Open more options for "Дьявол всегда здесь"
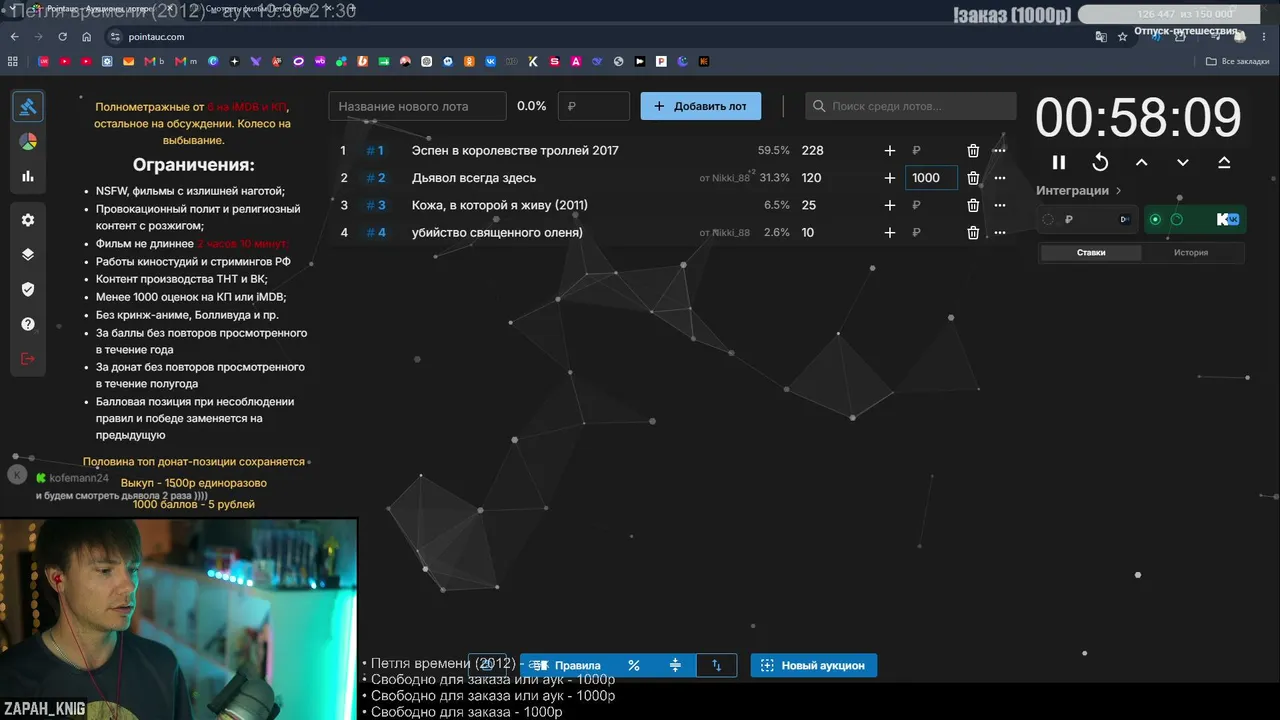The image size is (1280, 720). [x=1000, y=178]
